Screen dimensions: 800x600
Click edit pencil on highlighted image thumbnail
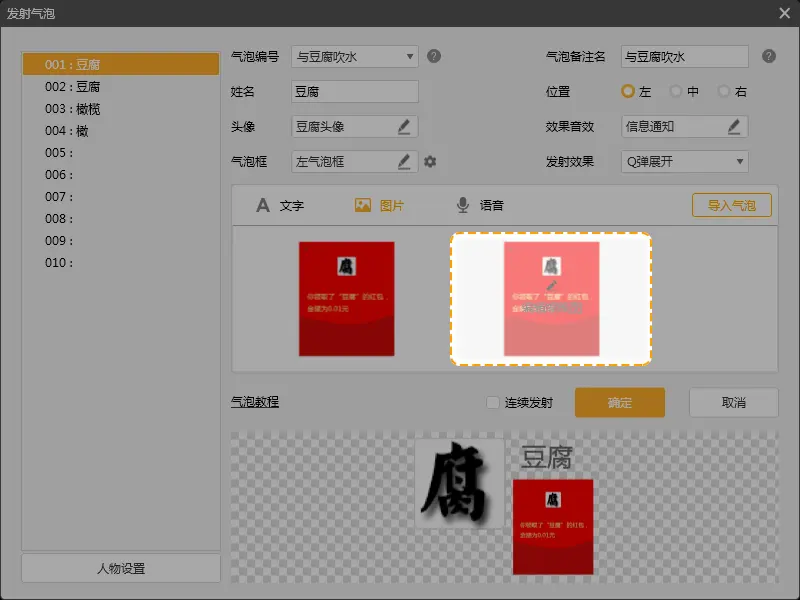coord(551,285)
